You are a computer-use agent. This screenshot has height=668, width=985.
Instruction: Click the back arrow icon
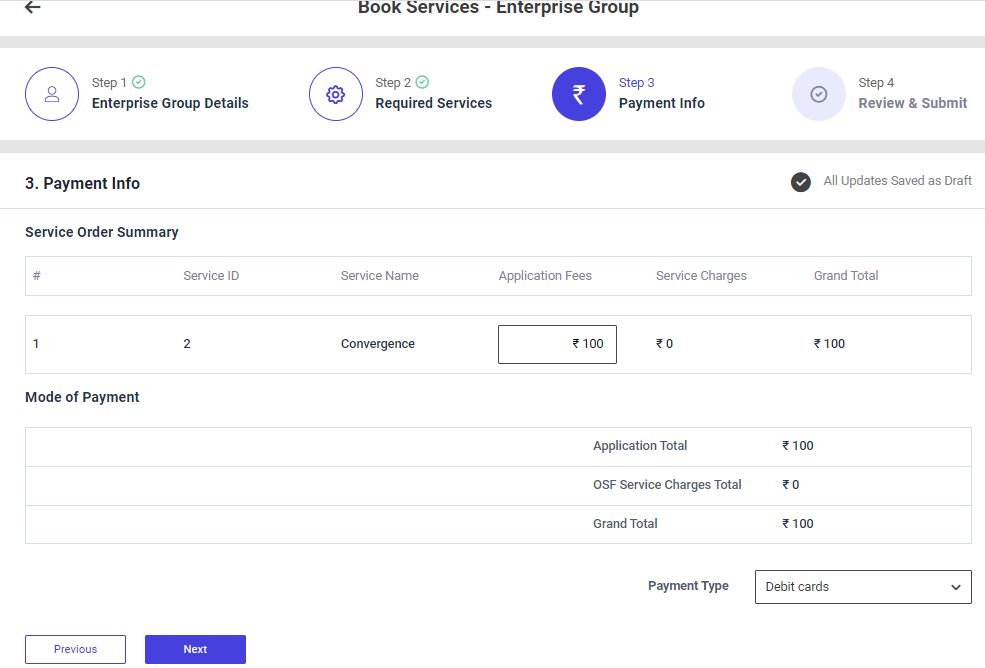click(x=33, y=8)
